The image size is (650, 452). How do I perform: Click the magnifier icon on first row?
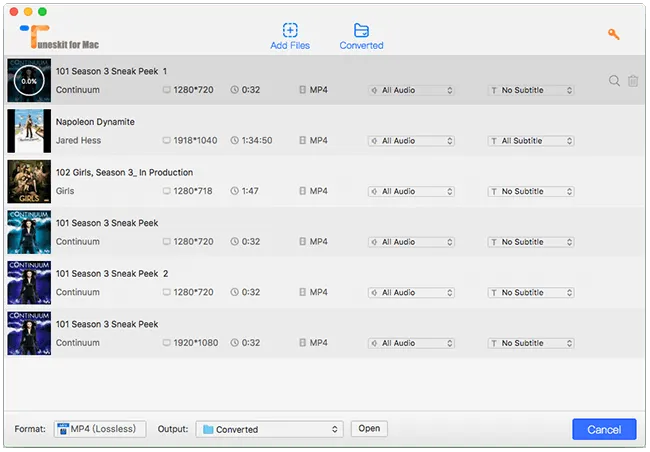coord(615,81)
